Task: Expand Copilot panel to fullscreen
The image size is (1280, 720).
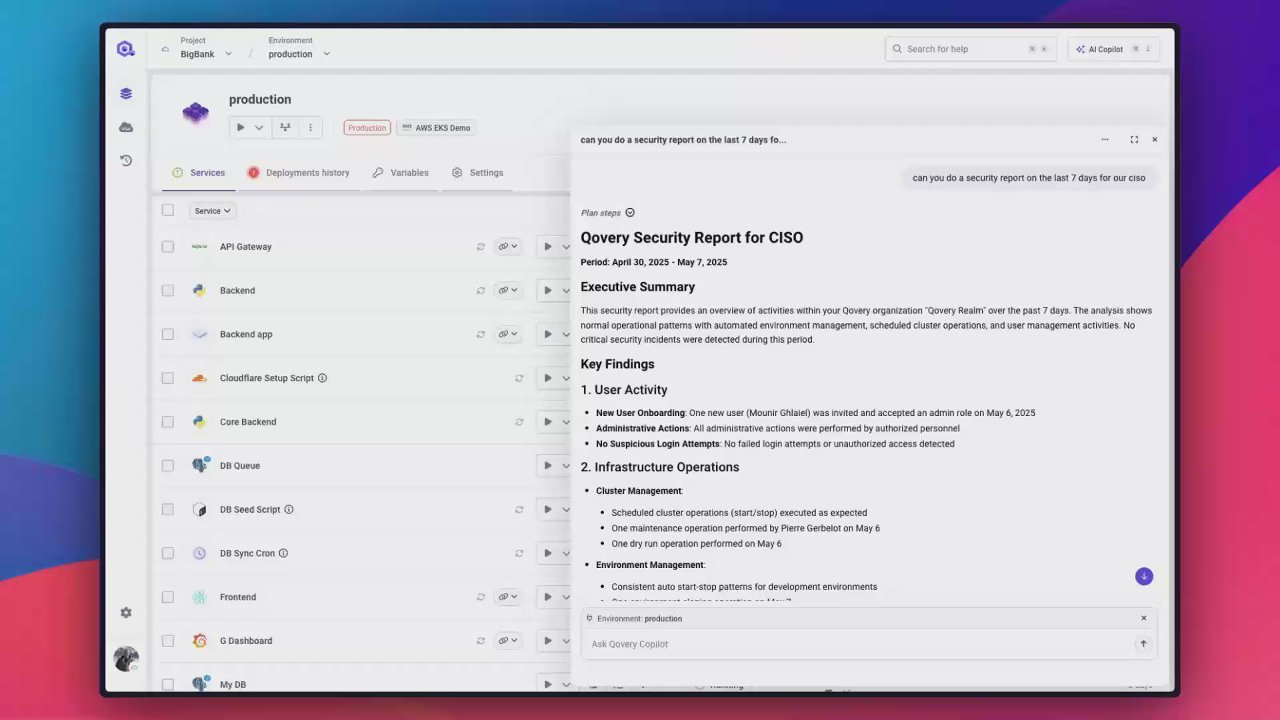Action: [x=1134, y=140]
